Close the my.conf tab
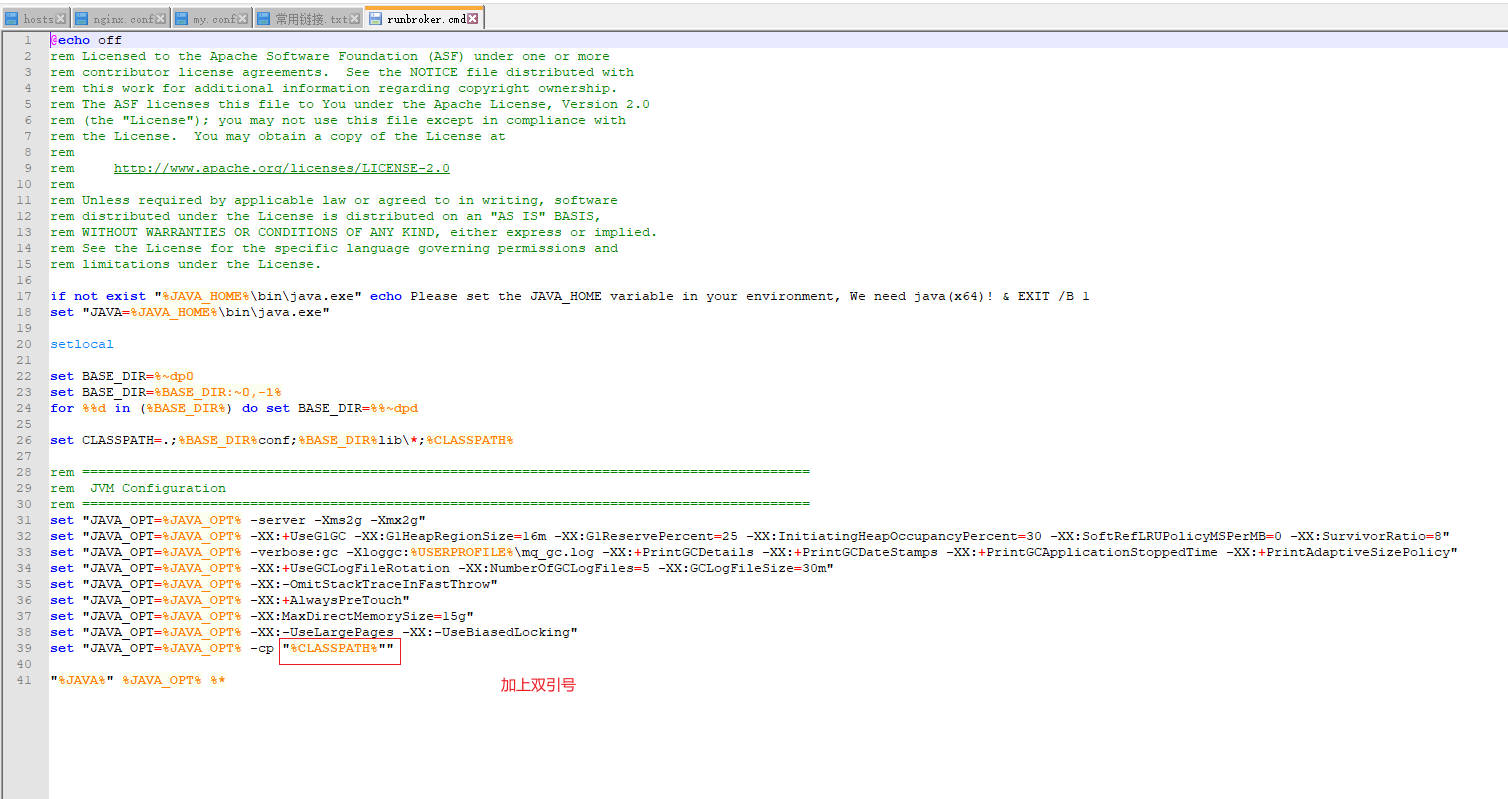Screen dimensions: 1508x799 point(243,18)
